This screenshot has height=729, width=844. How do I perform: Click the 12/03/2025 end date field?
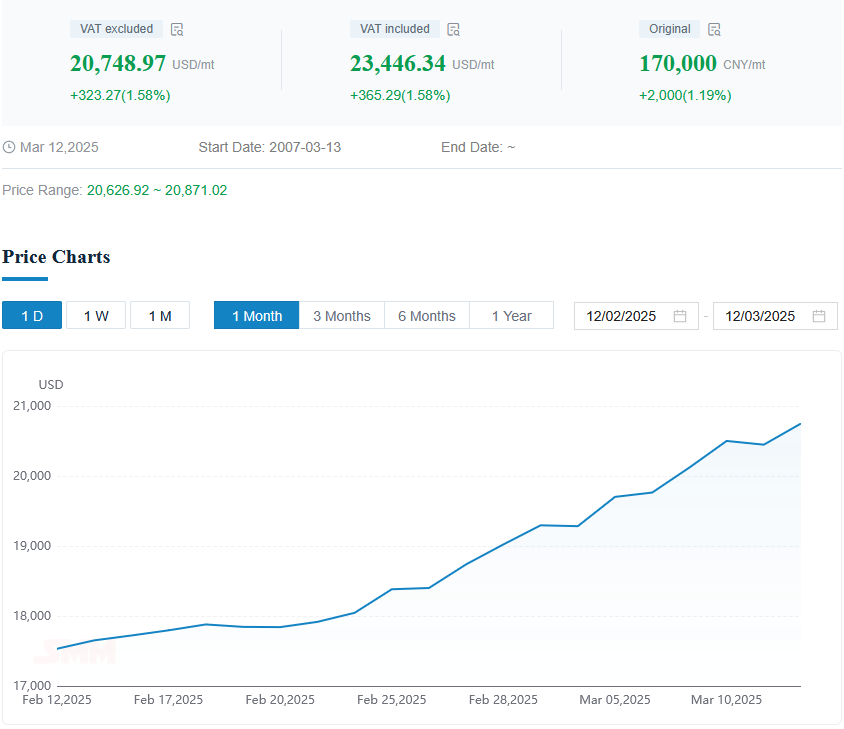click(x=761, y=316)
